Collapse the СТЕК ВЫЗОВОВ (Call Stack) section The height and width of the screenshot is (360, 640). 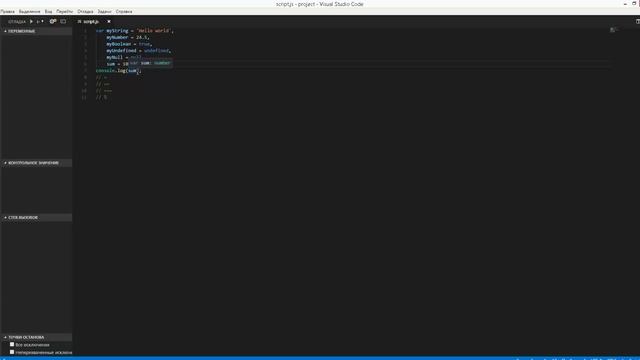pos(37,218)
